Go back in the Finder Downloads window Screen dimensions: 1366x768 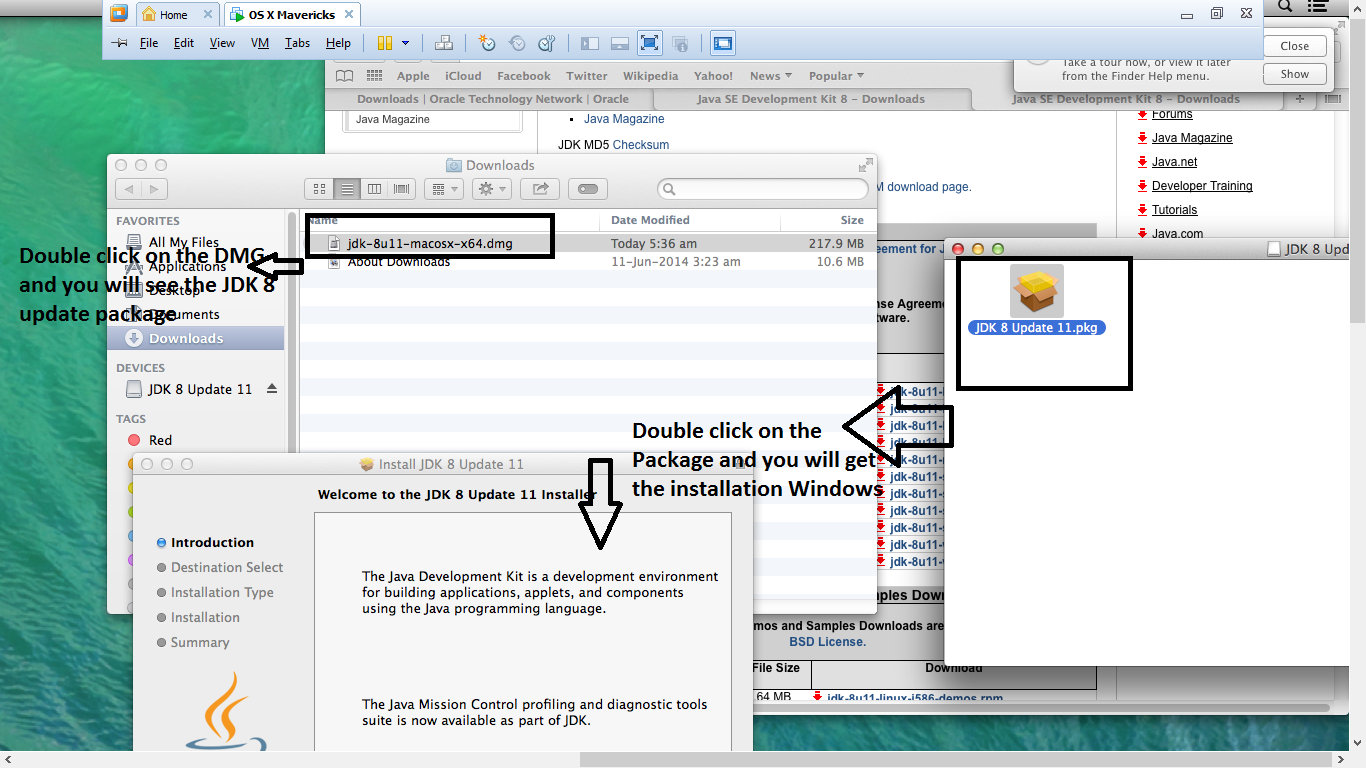click(x=129, y=188)
